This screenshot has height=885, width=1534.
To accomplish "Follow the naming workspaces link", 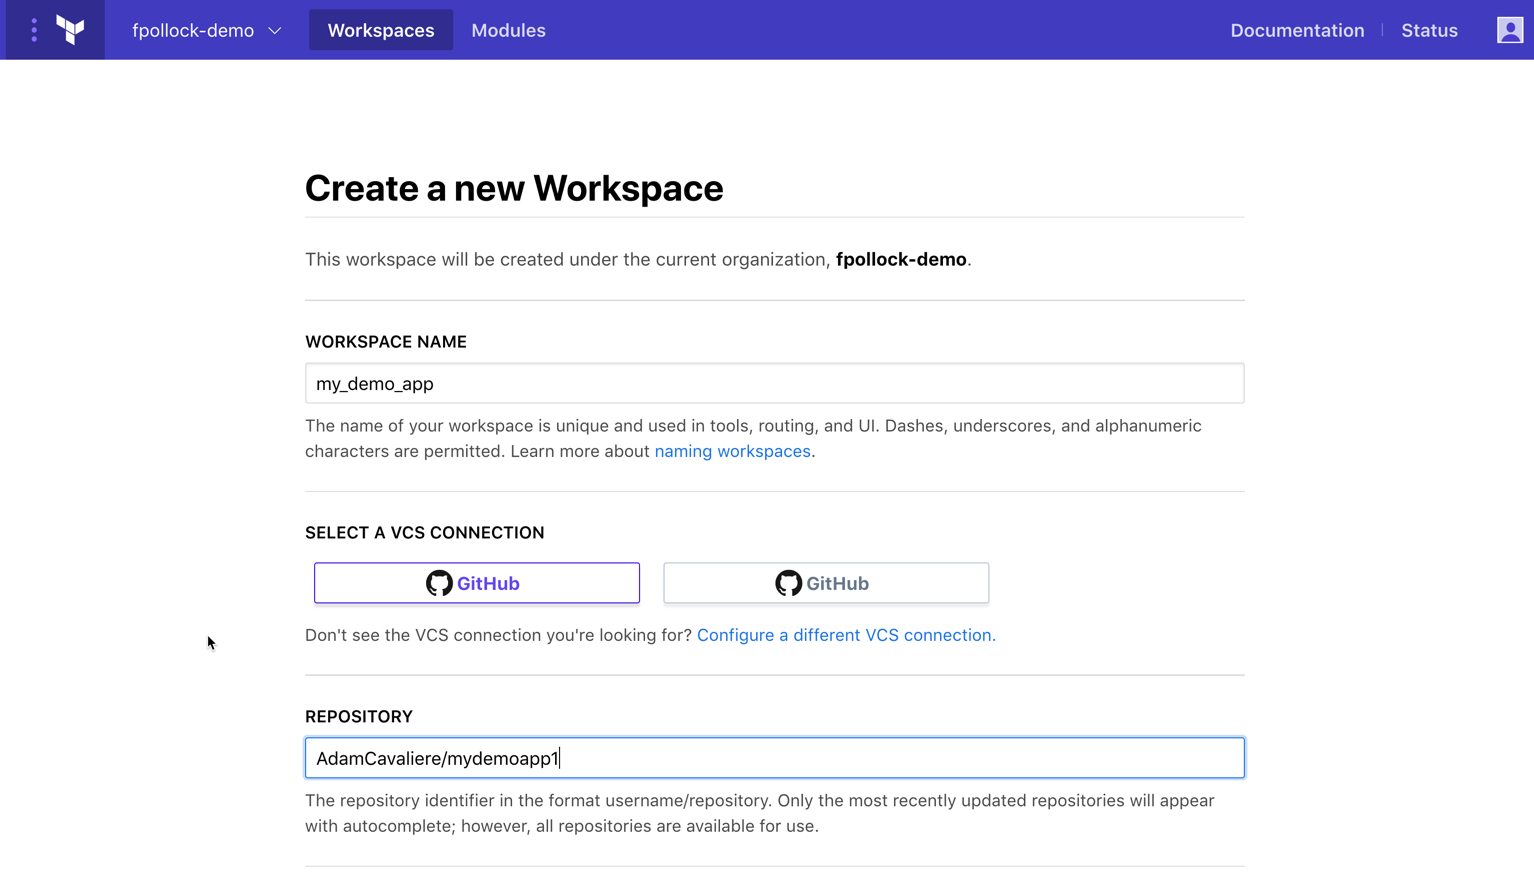I will [x=732, y=451].
